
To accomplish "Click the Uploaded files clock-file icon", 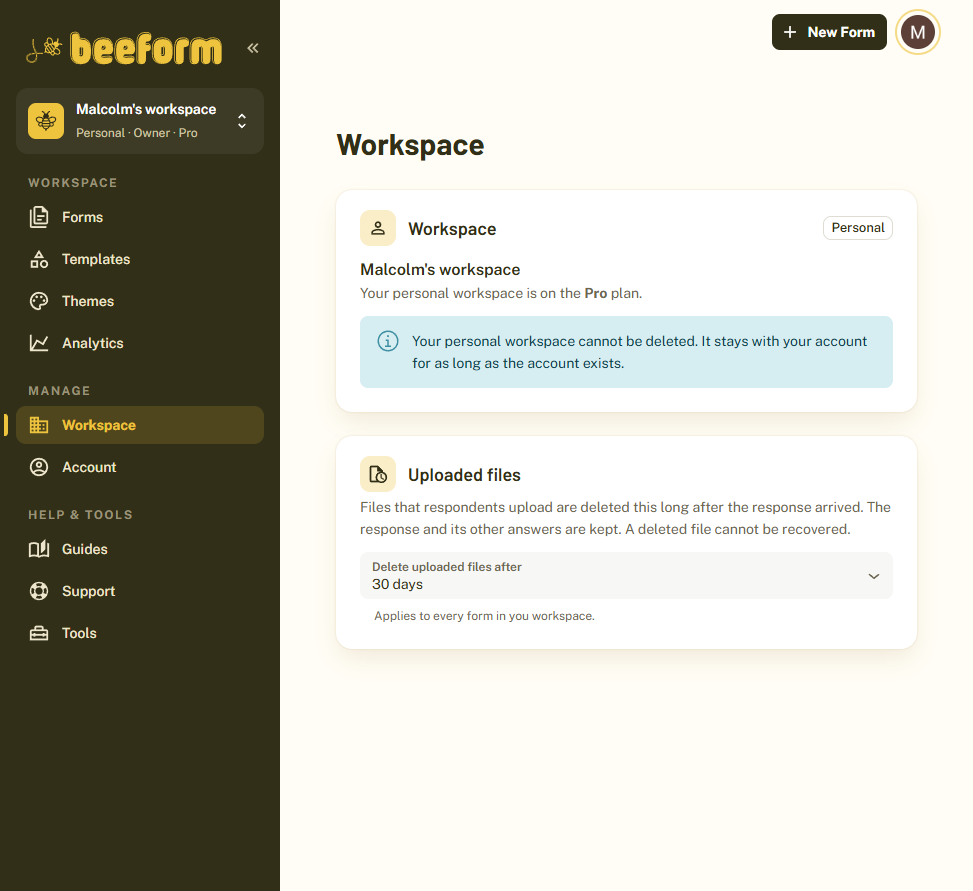I will tap(378, 475).
